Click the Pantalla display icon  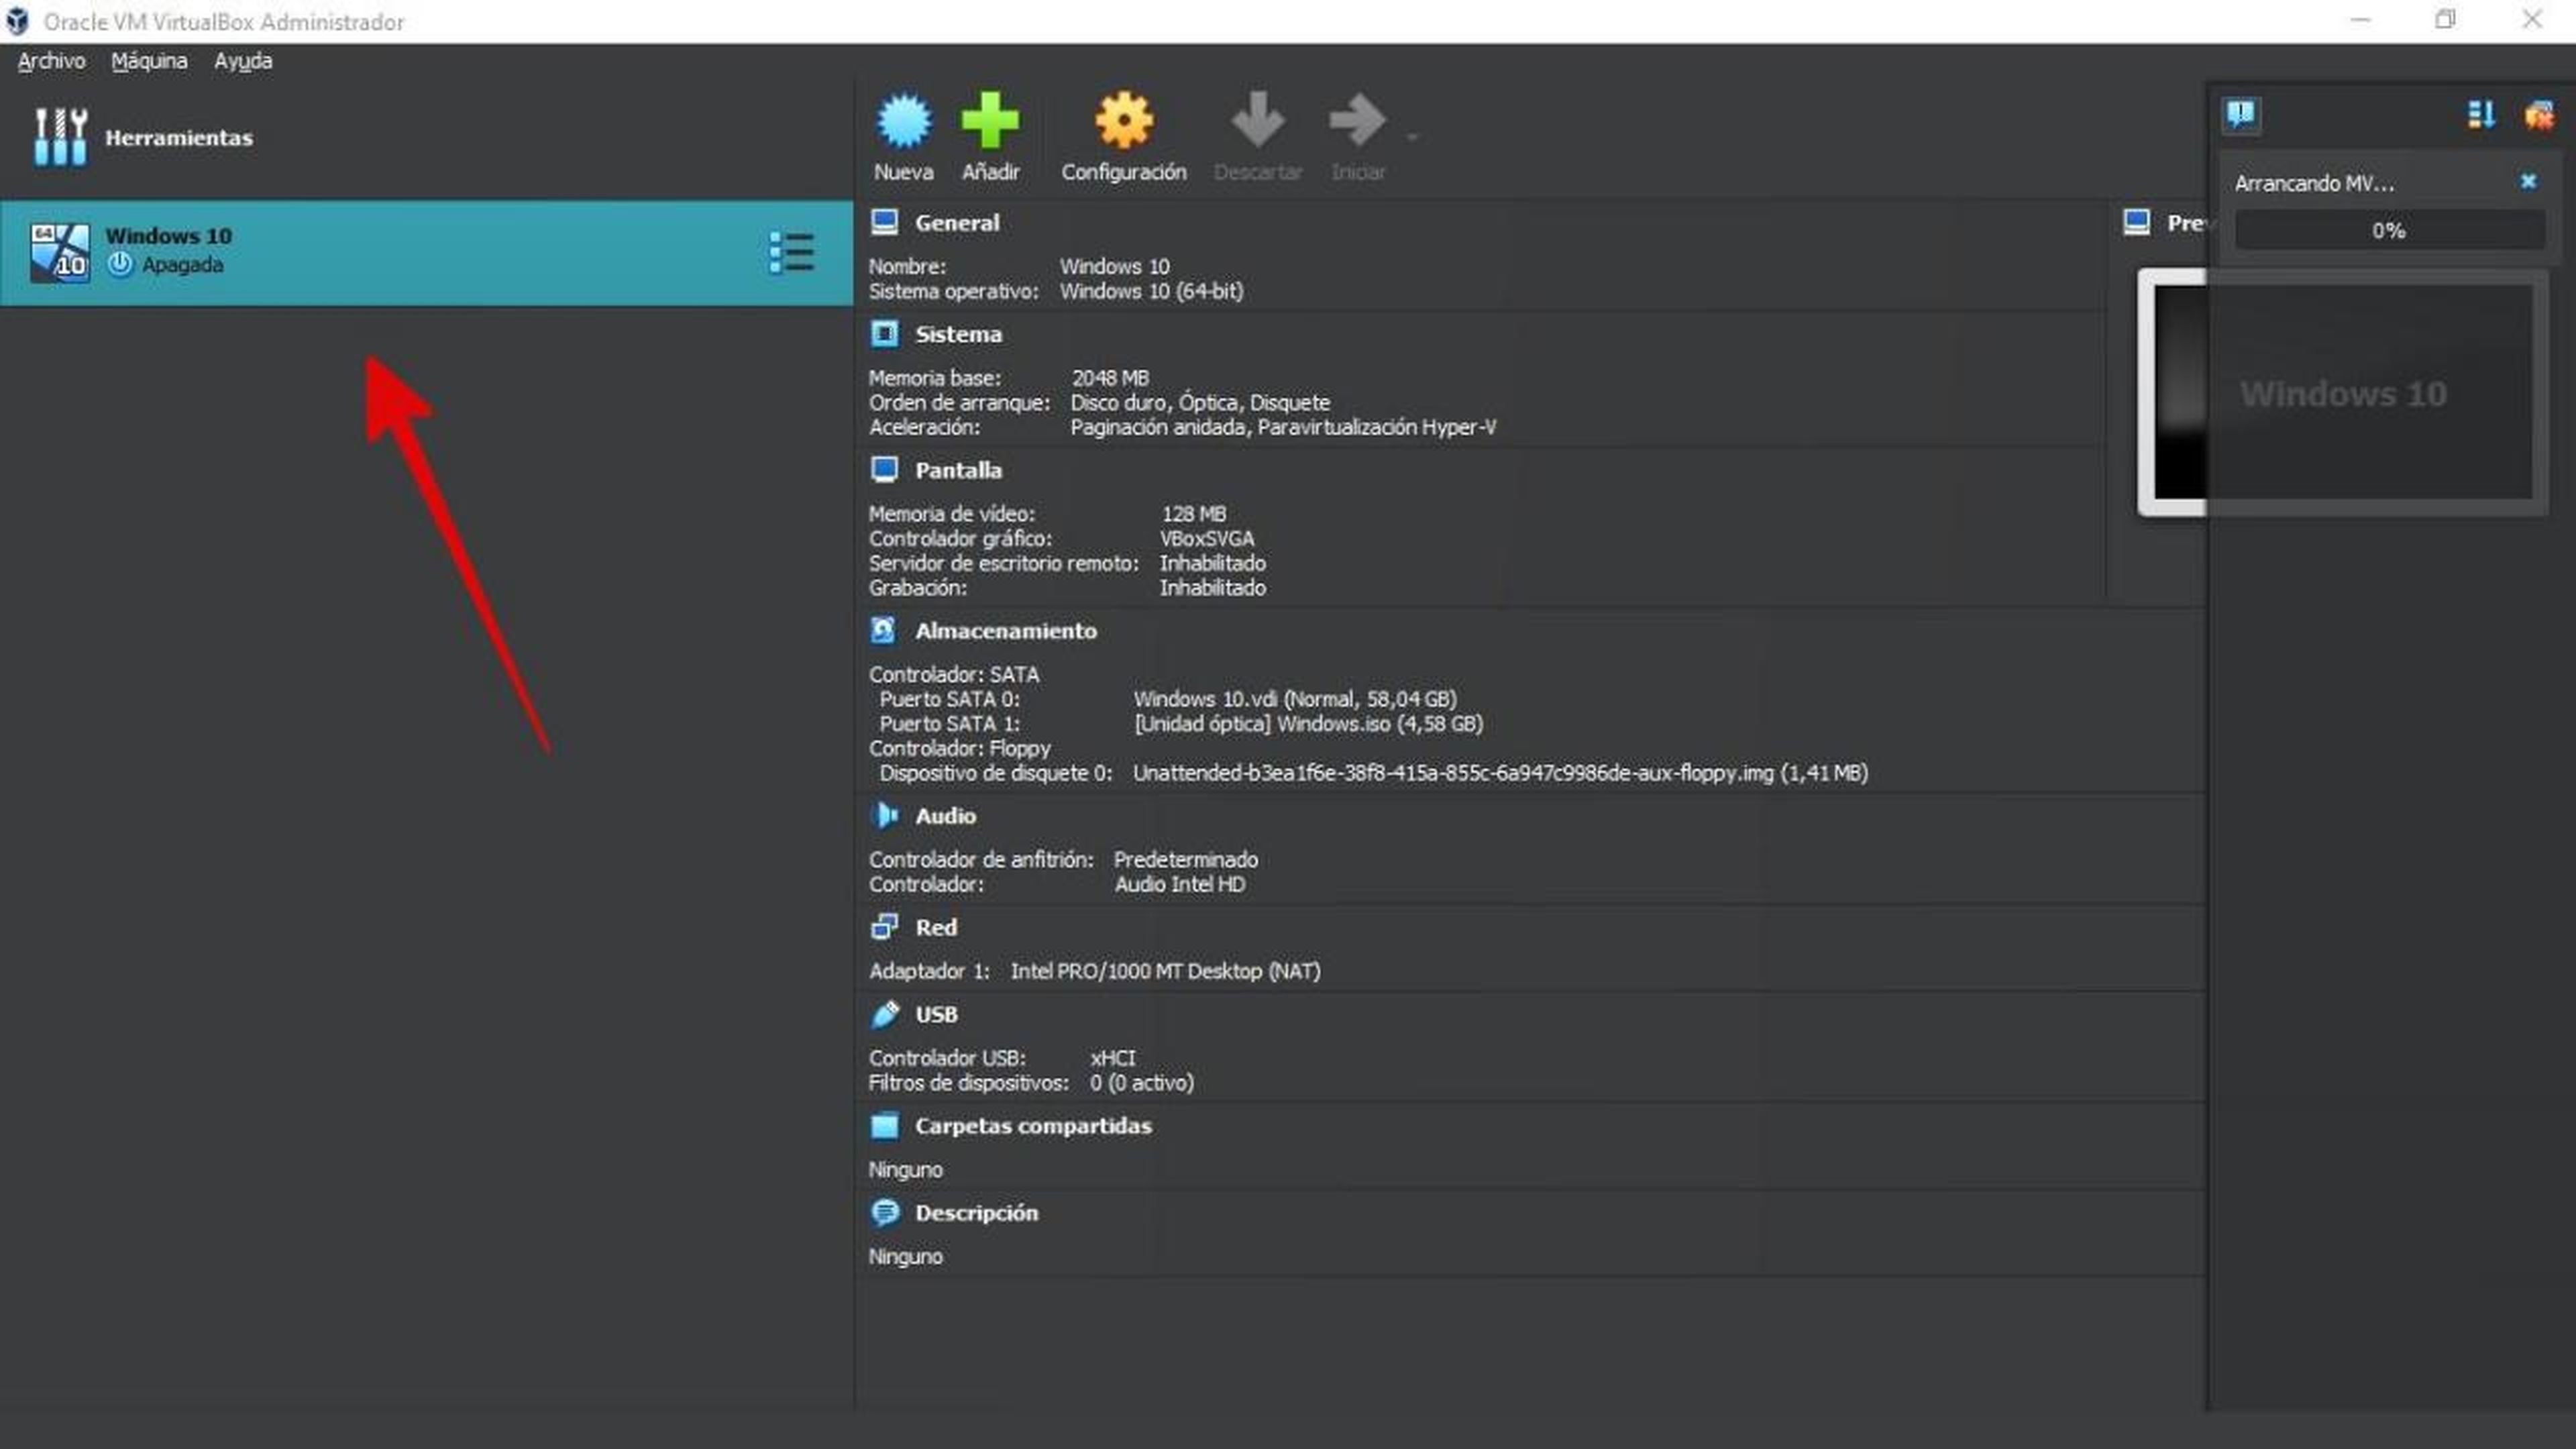point(884,469)
